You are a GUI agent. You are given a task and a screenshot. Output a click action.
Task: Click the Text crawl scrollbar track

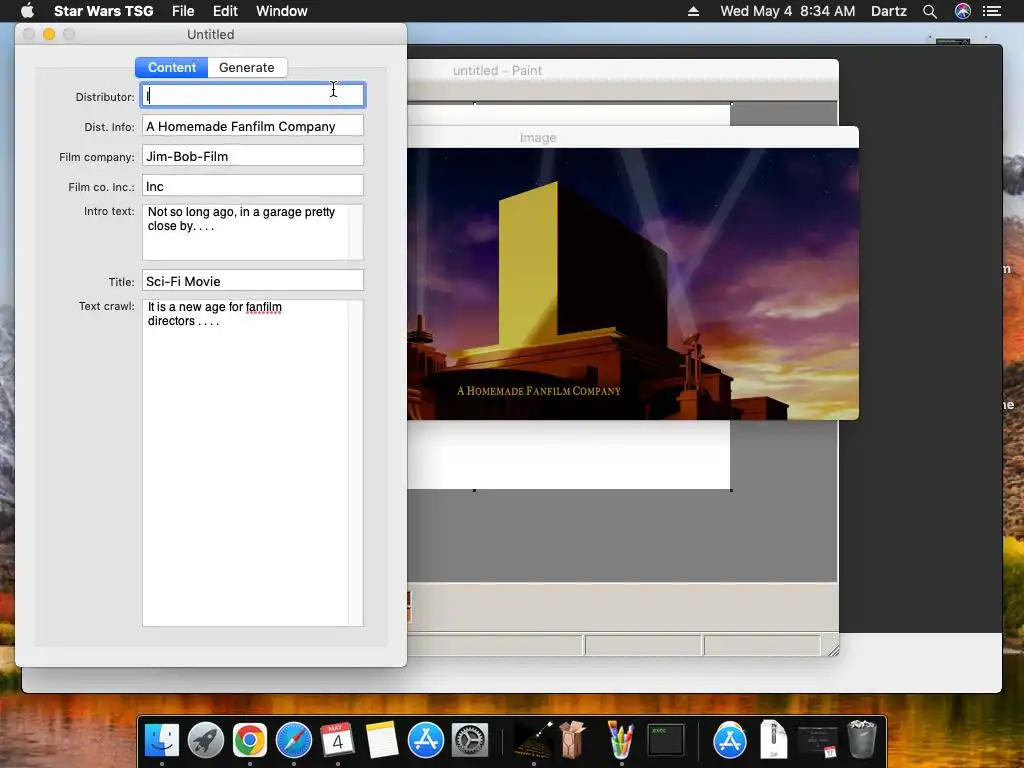tap(356, 463)
